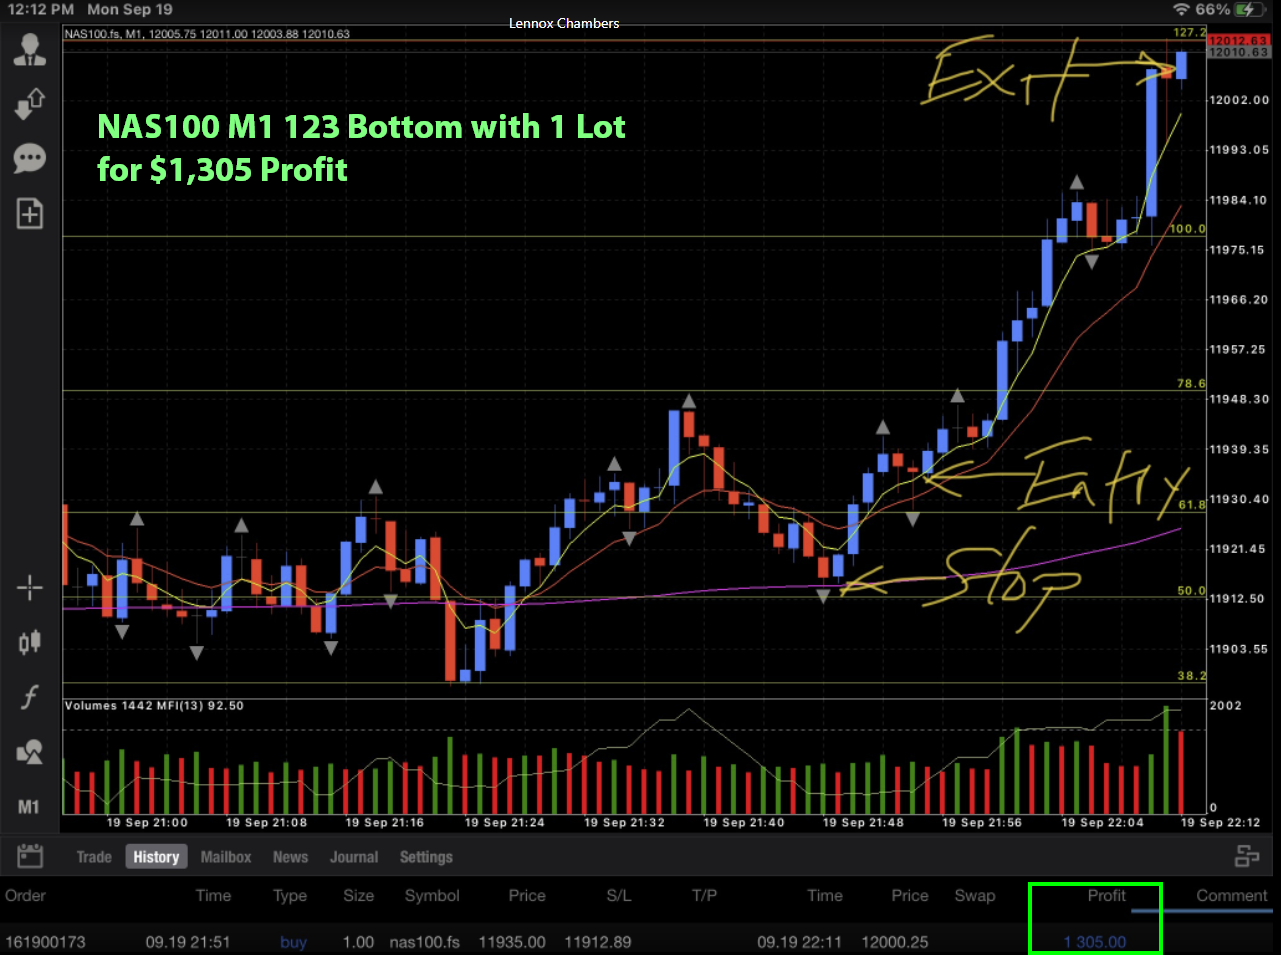Click the open time 09.19 21:51
This screenshot has width=1281, height=955.
(188, 942)
